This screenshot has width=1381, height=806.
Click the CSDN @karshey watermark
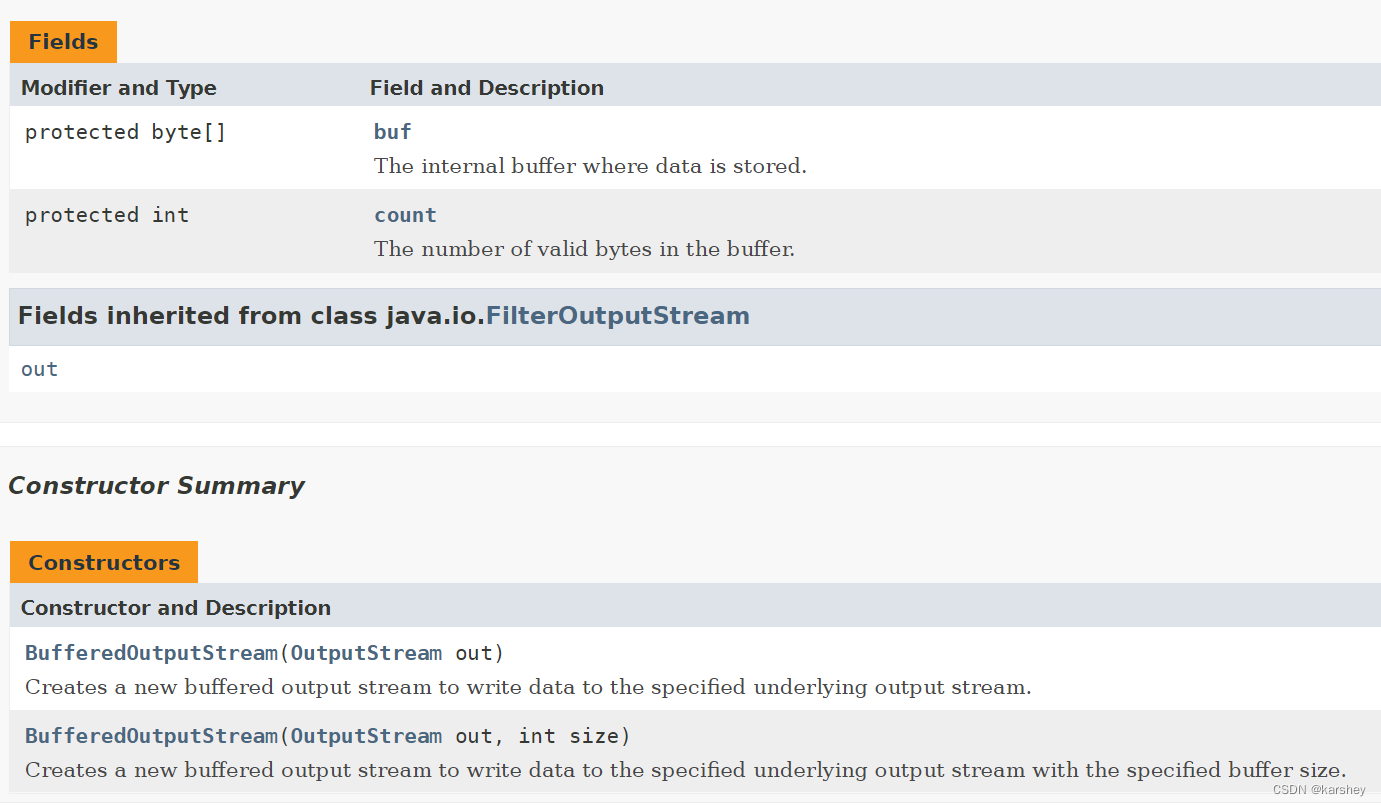1319,790
